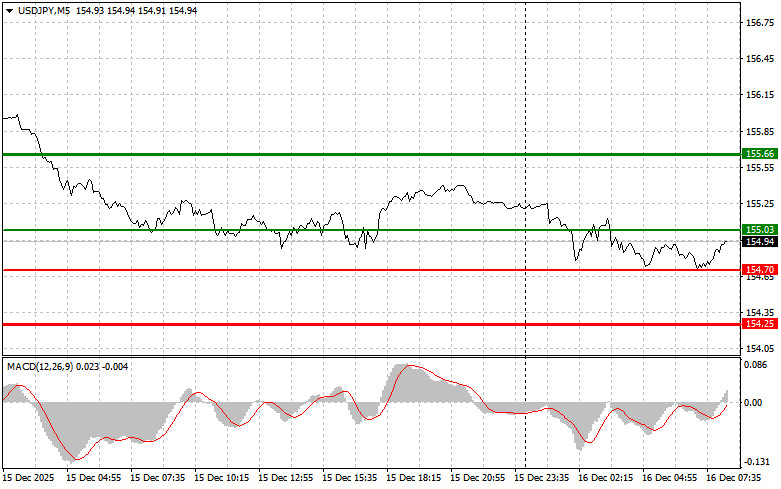Select the 155.03 green price label
The width and height of the screenshot is (781, 489).
(760, 230)
